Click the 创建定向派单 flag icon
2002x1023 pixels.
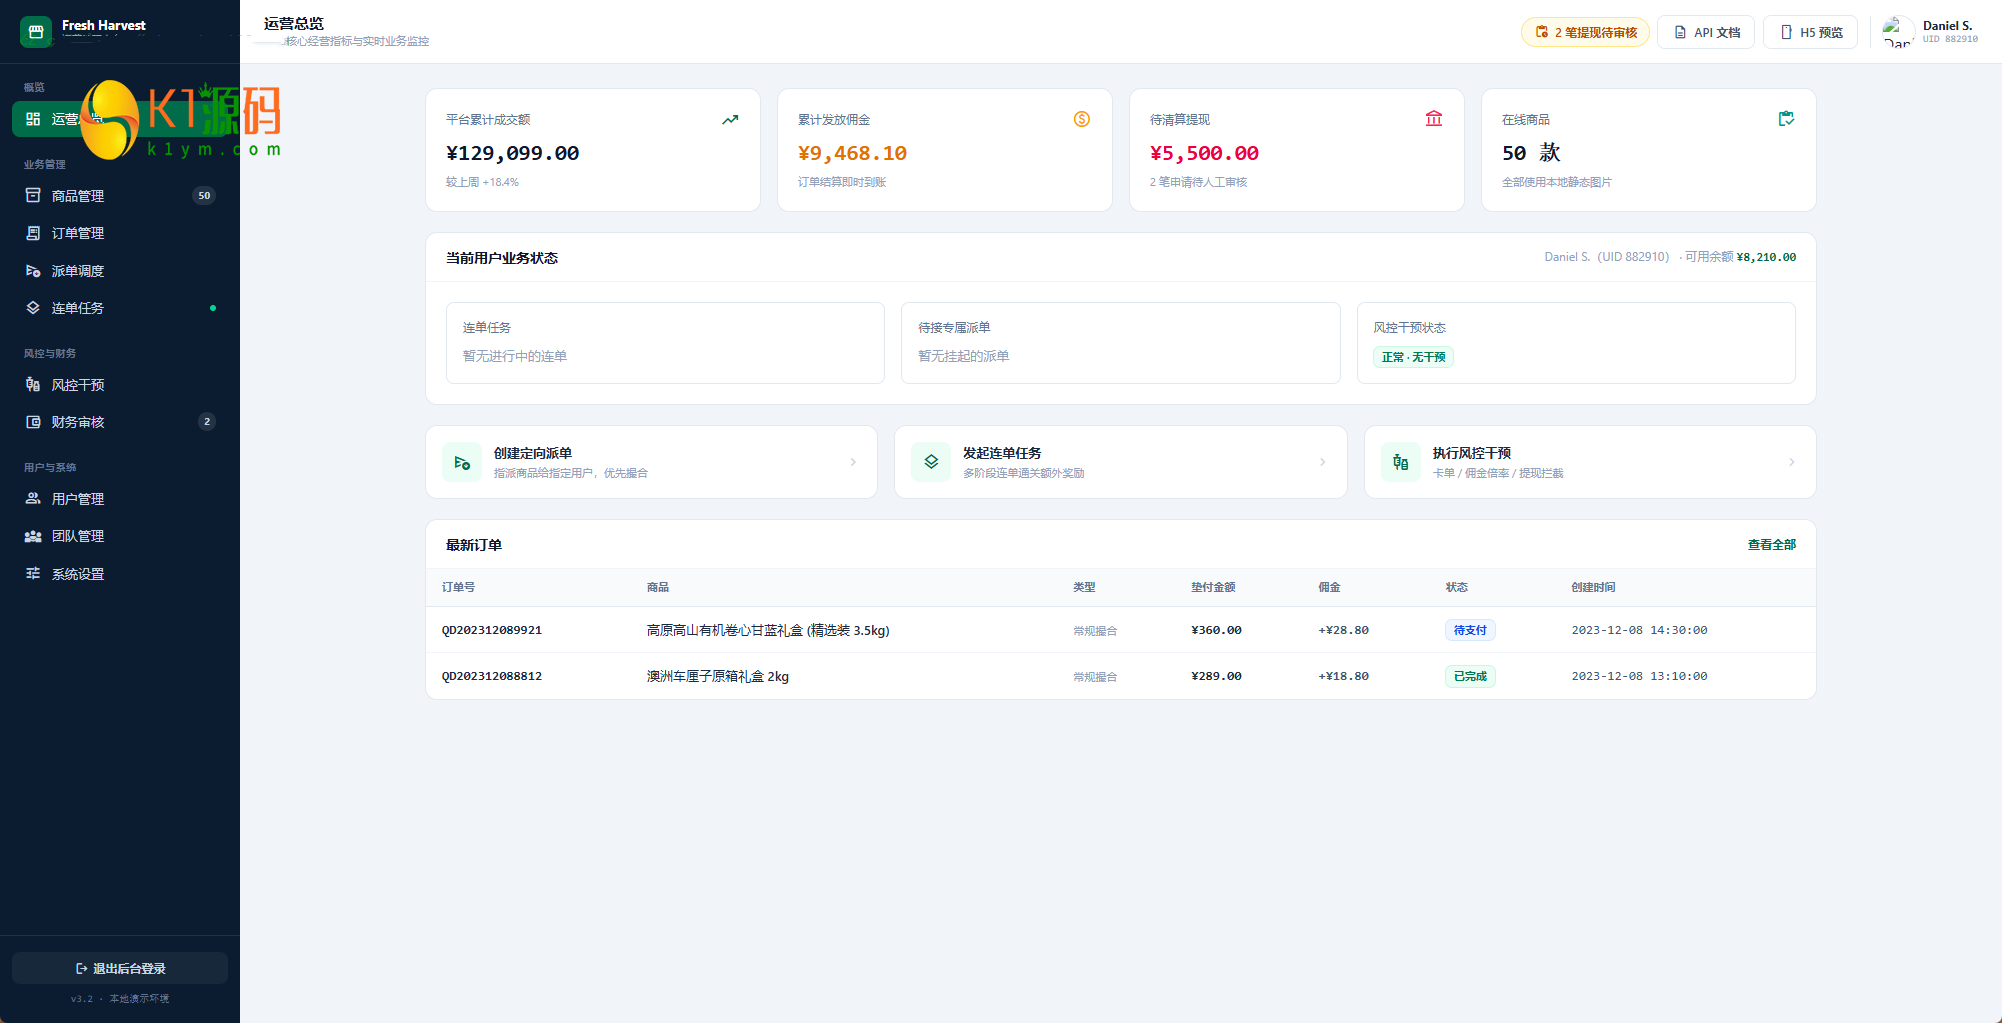(x=462, y=462)
